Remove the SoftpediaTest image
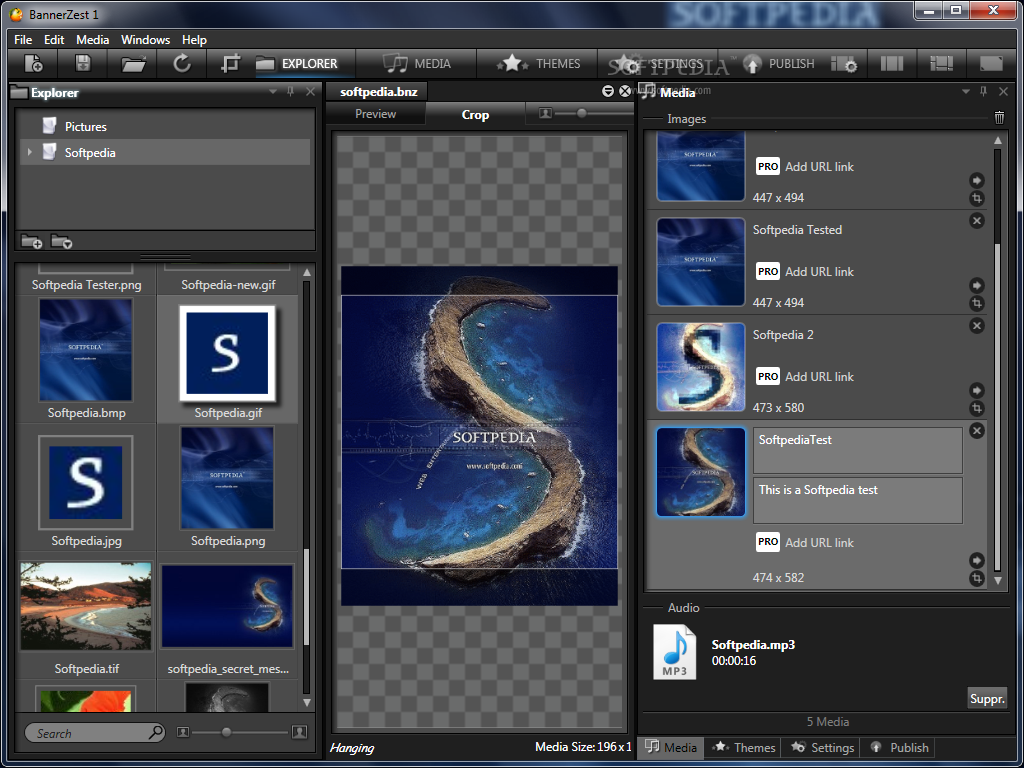1024x768 pixels. tap(977, 430)
